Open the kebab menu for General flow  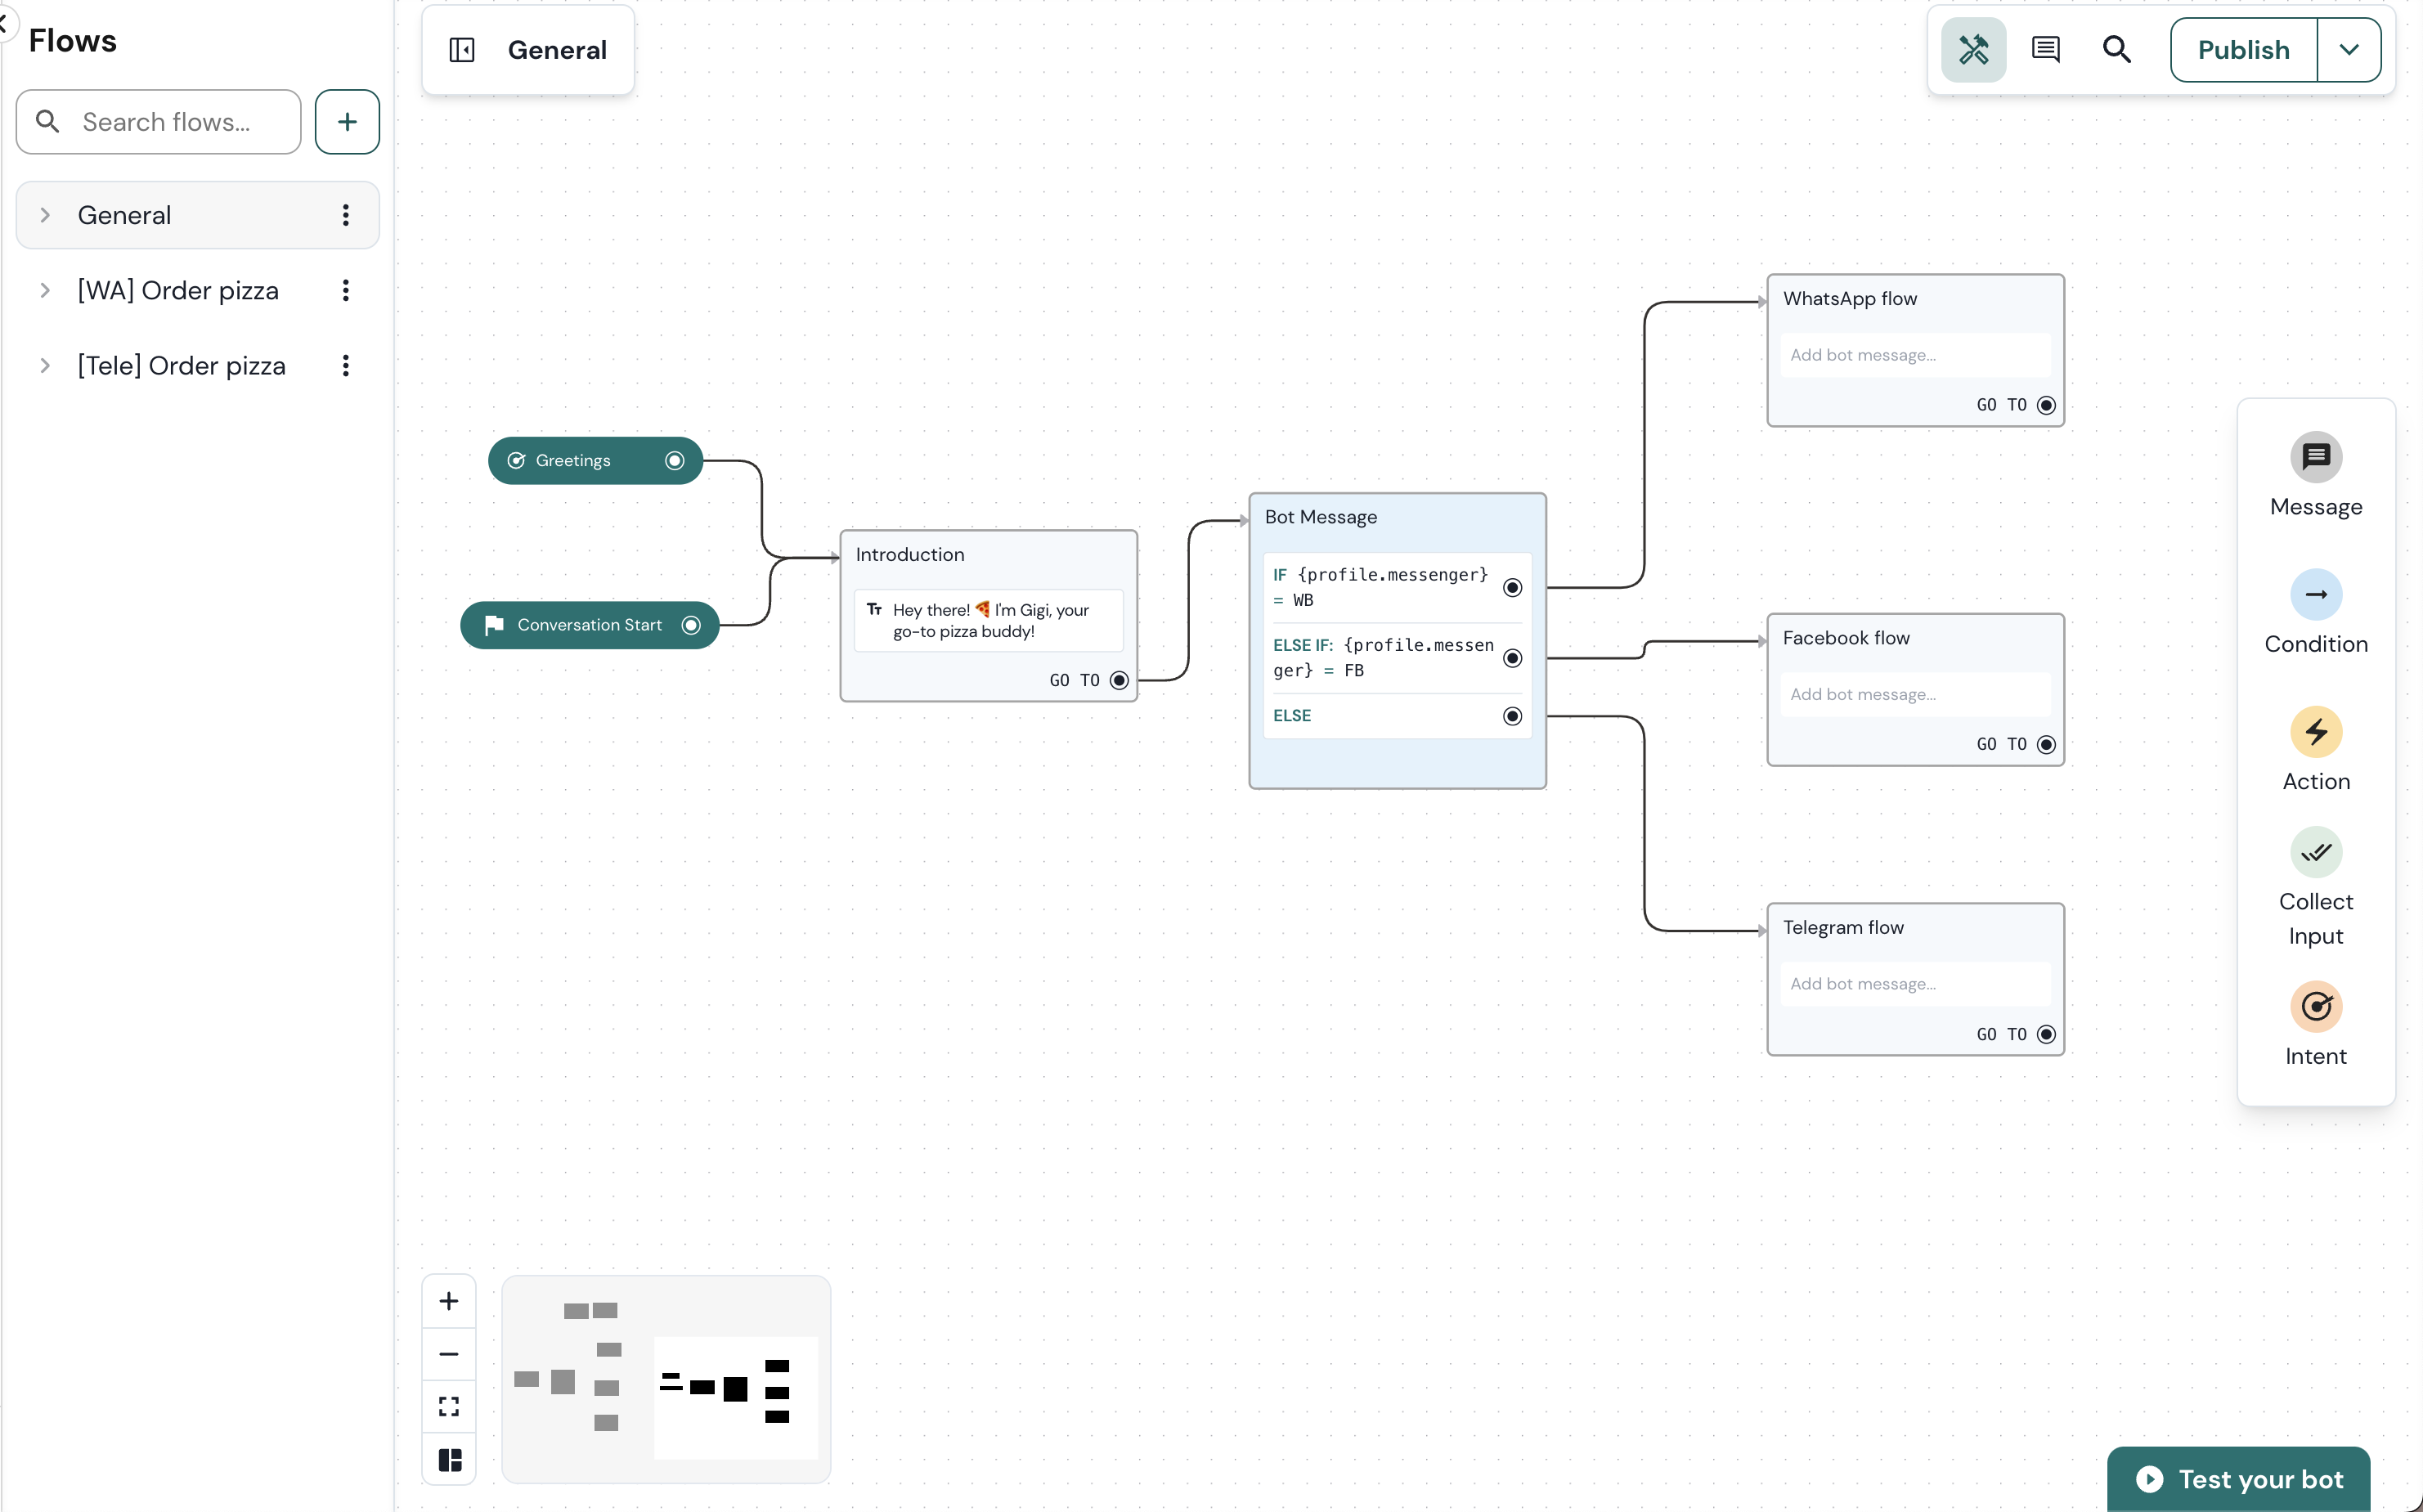(345, 215)
